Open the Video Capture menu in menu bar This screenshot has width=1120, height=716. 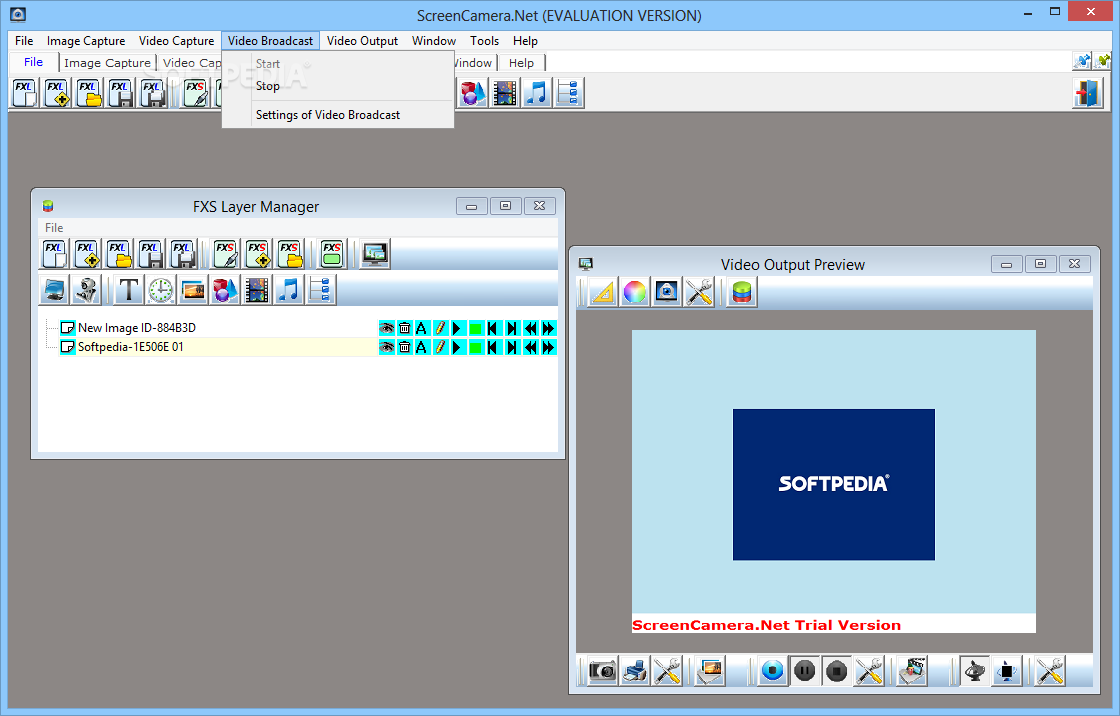click(176, 41)
